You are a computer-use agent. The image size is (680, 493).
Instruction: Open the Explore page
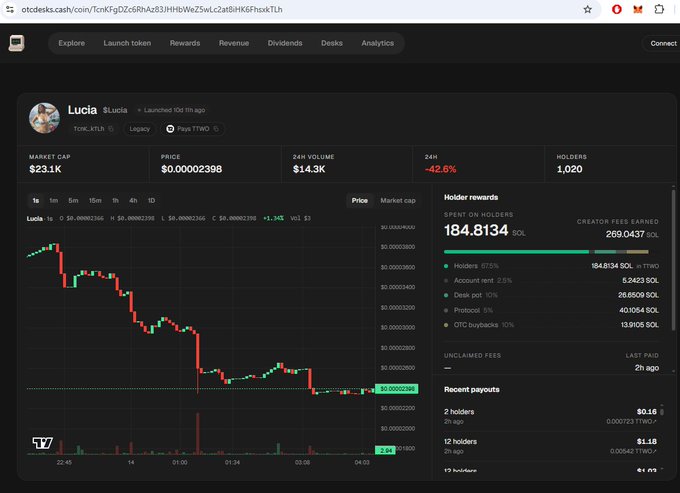pos(72,43)
